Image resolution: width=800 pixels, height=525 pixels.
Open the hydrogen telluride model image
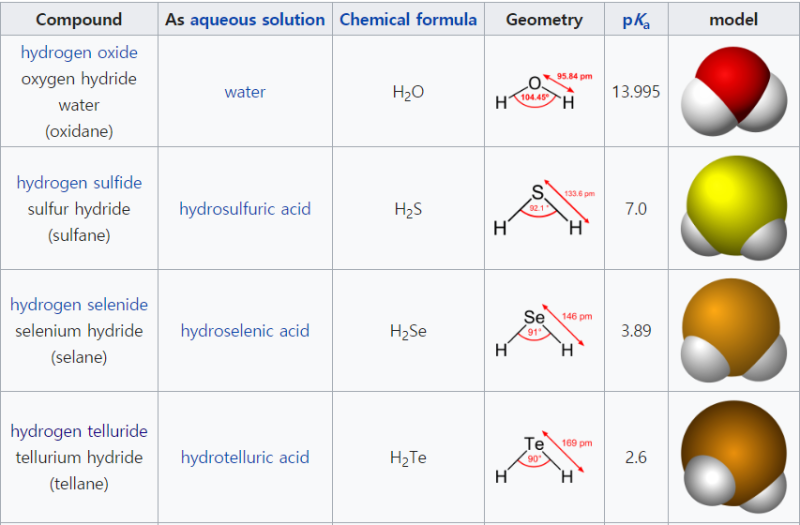[x=734, y=455]
